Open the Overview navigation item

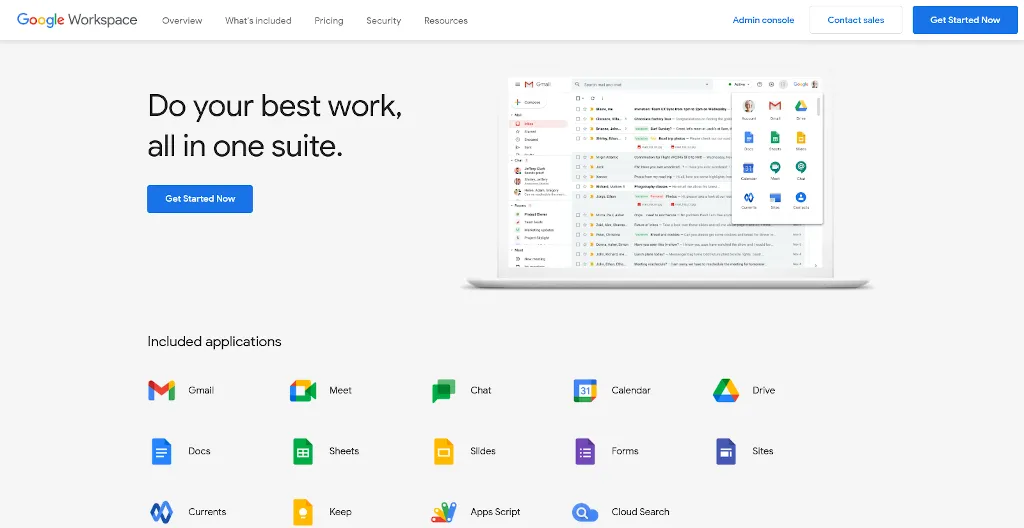(182, 20)
